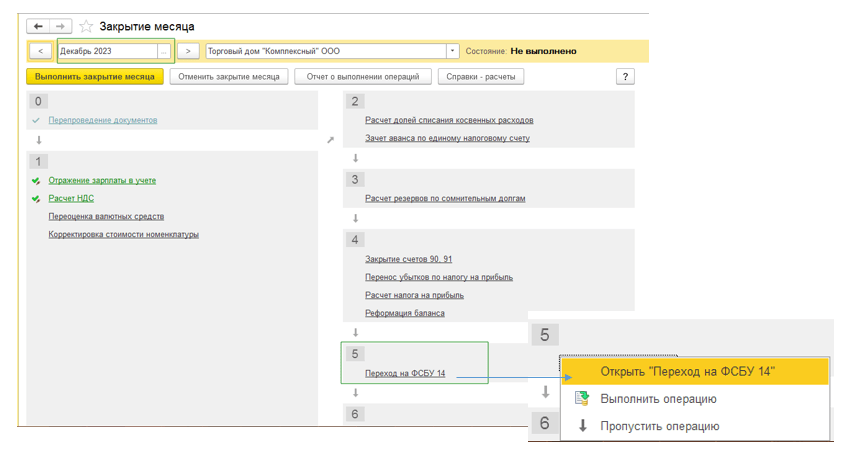Open help with question mark button

pos(627,76)
